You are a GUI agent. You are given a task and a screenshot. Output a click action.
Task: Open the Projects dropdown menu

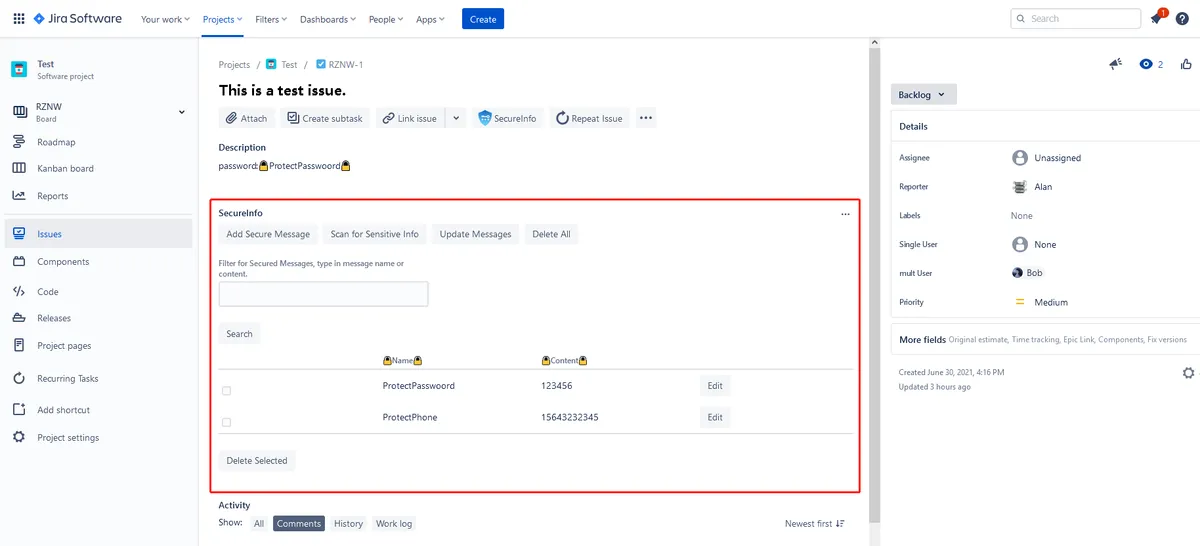click(x=222, y=19)
